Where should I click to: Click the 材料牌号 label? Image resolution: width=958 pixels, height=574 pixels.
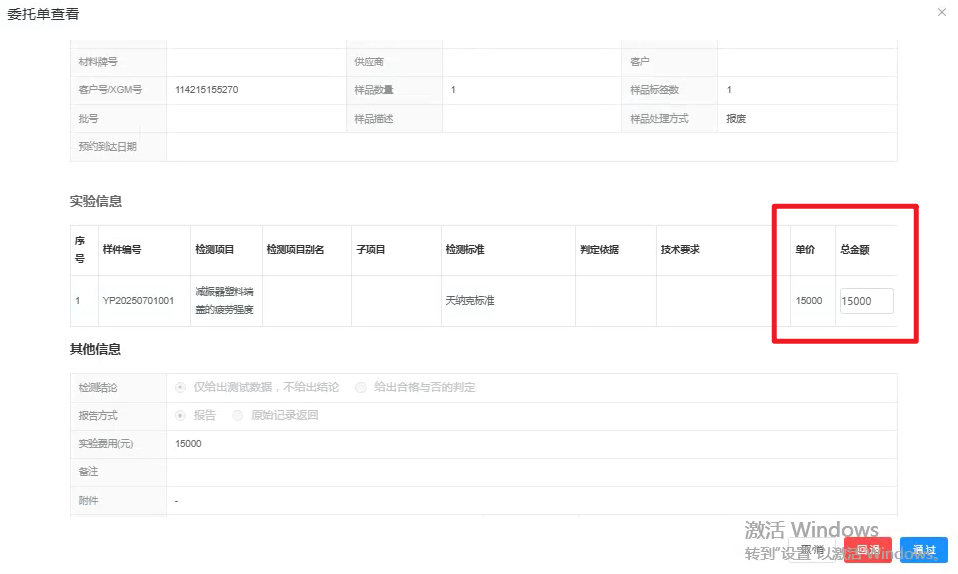click(98, 62)
